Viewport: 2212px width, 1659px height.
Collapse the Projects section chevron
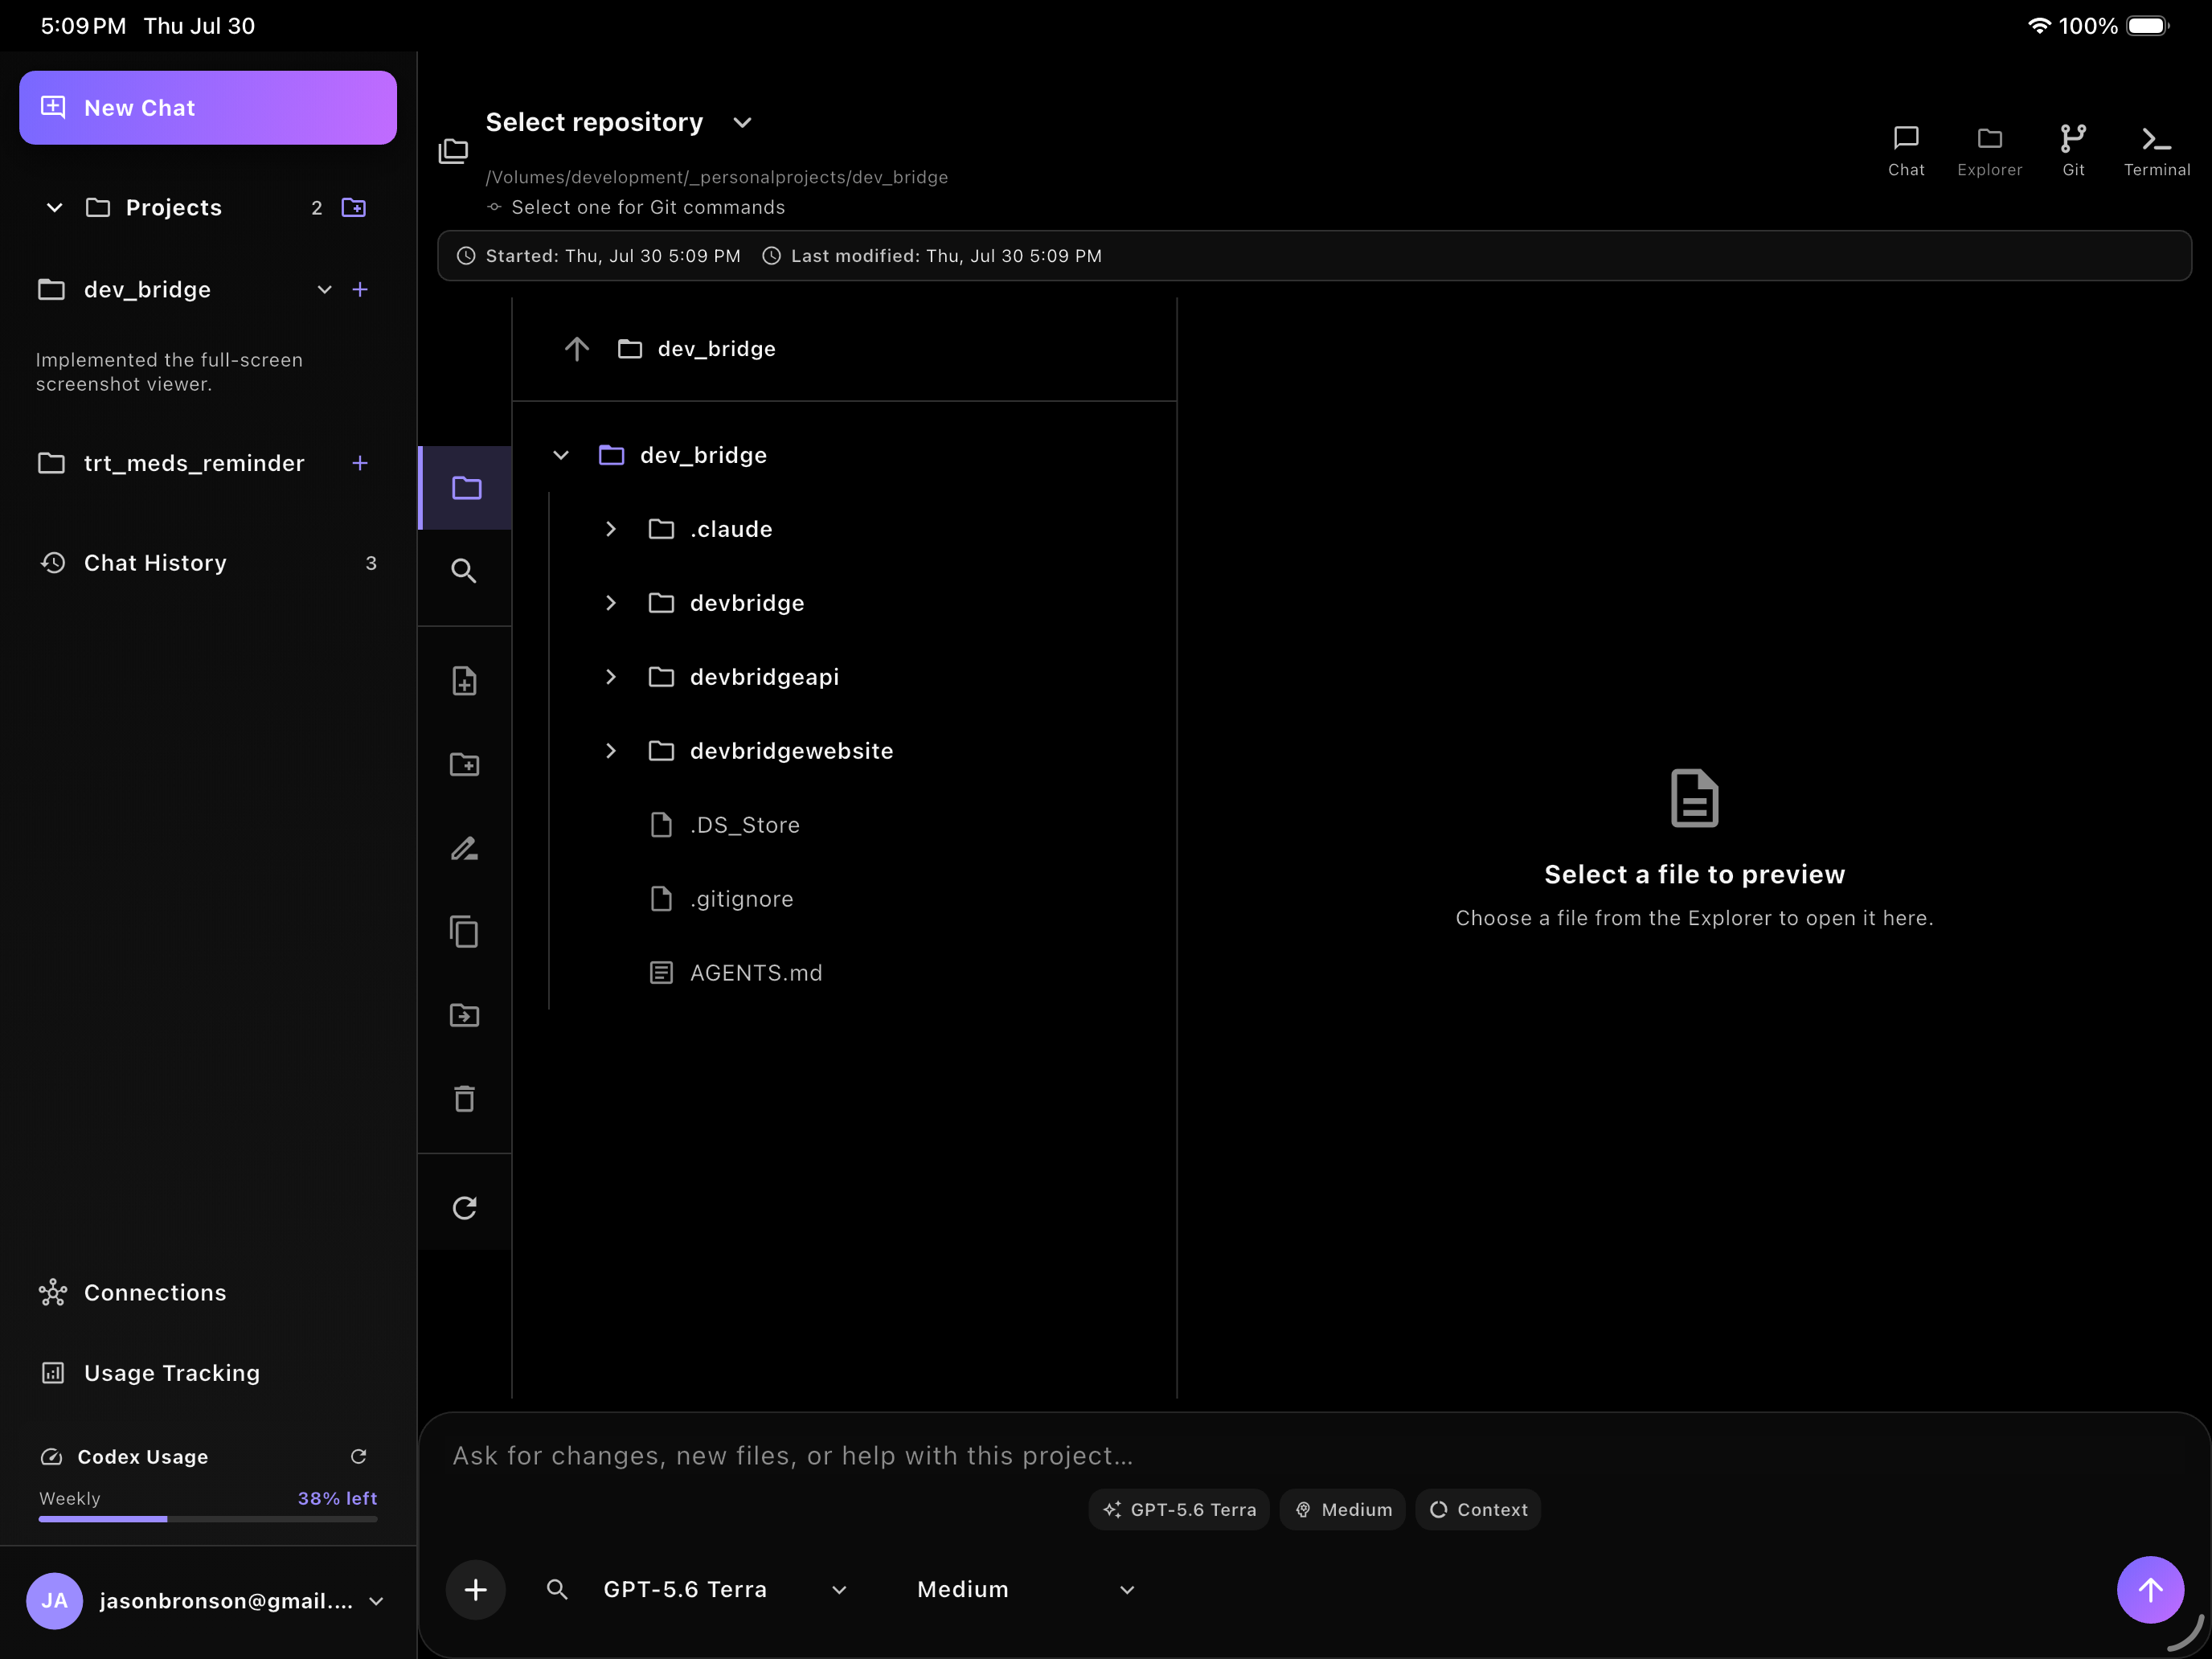[x=55, y=208]
